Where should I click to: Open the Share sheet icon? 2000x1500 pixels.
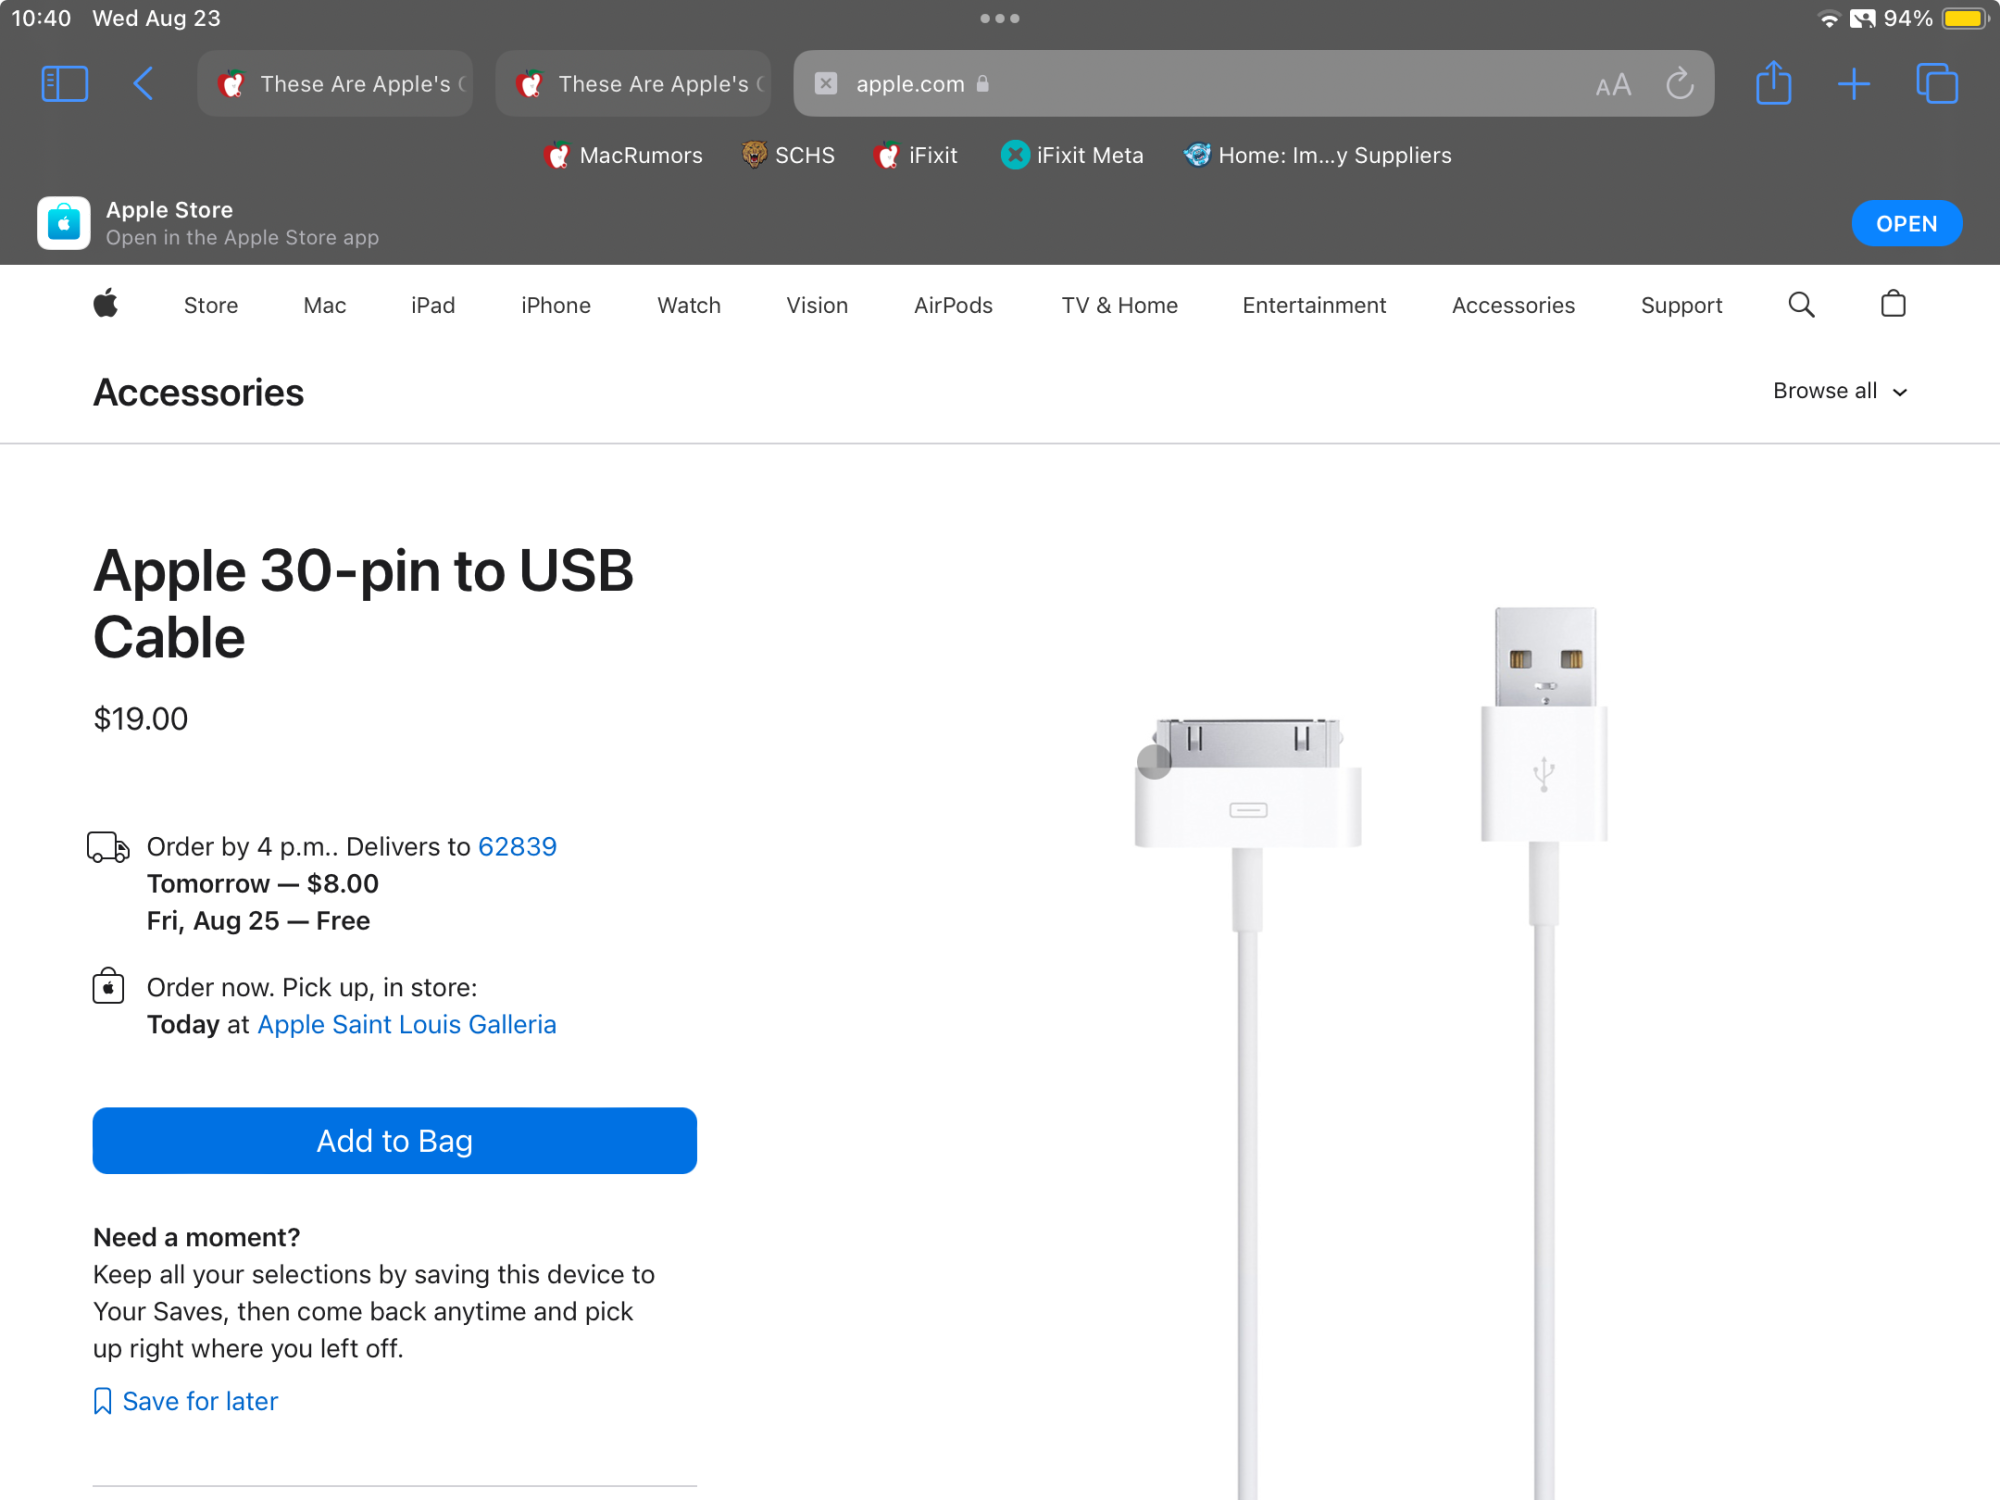point(1773,84)
